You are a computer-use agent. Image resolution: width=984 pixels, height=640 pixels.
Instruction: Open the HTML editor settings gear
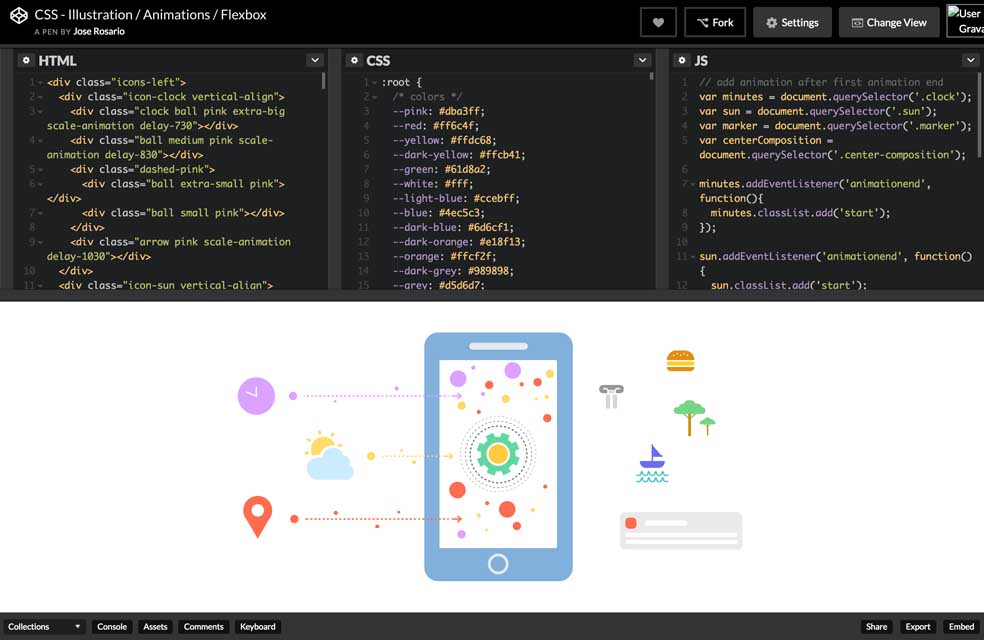point(26,61)
